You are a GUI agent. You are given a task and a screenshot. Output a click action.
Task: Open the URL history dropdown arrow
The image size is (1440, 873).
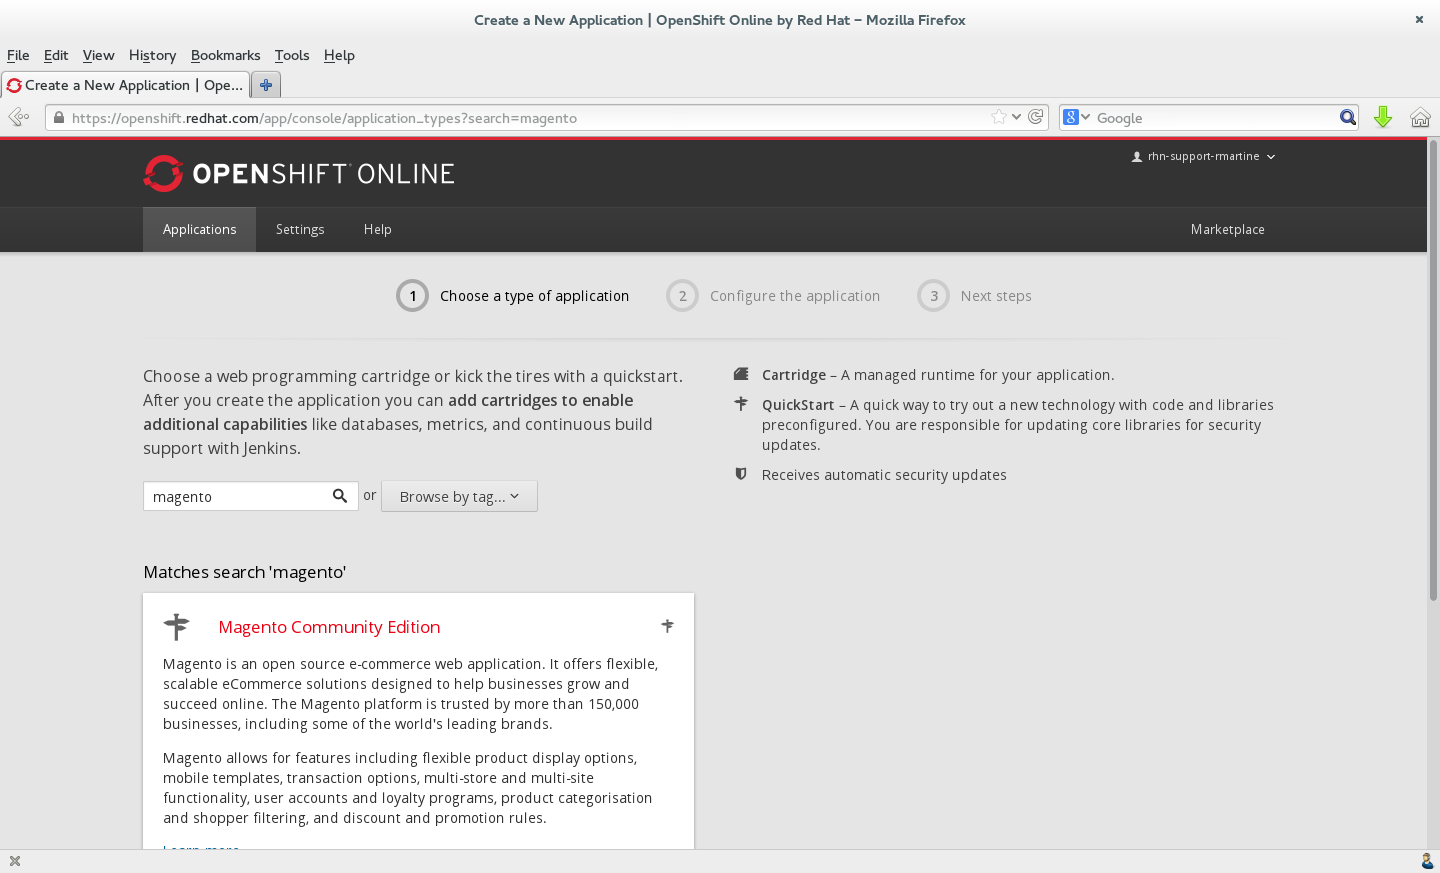pyautogui.click(x=1017, y=117)
